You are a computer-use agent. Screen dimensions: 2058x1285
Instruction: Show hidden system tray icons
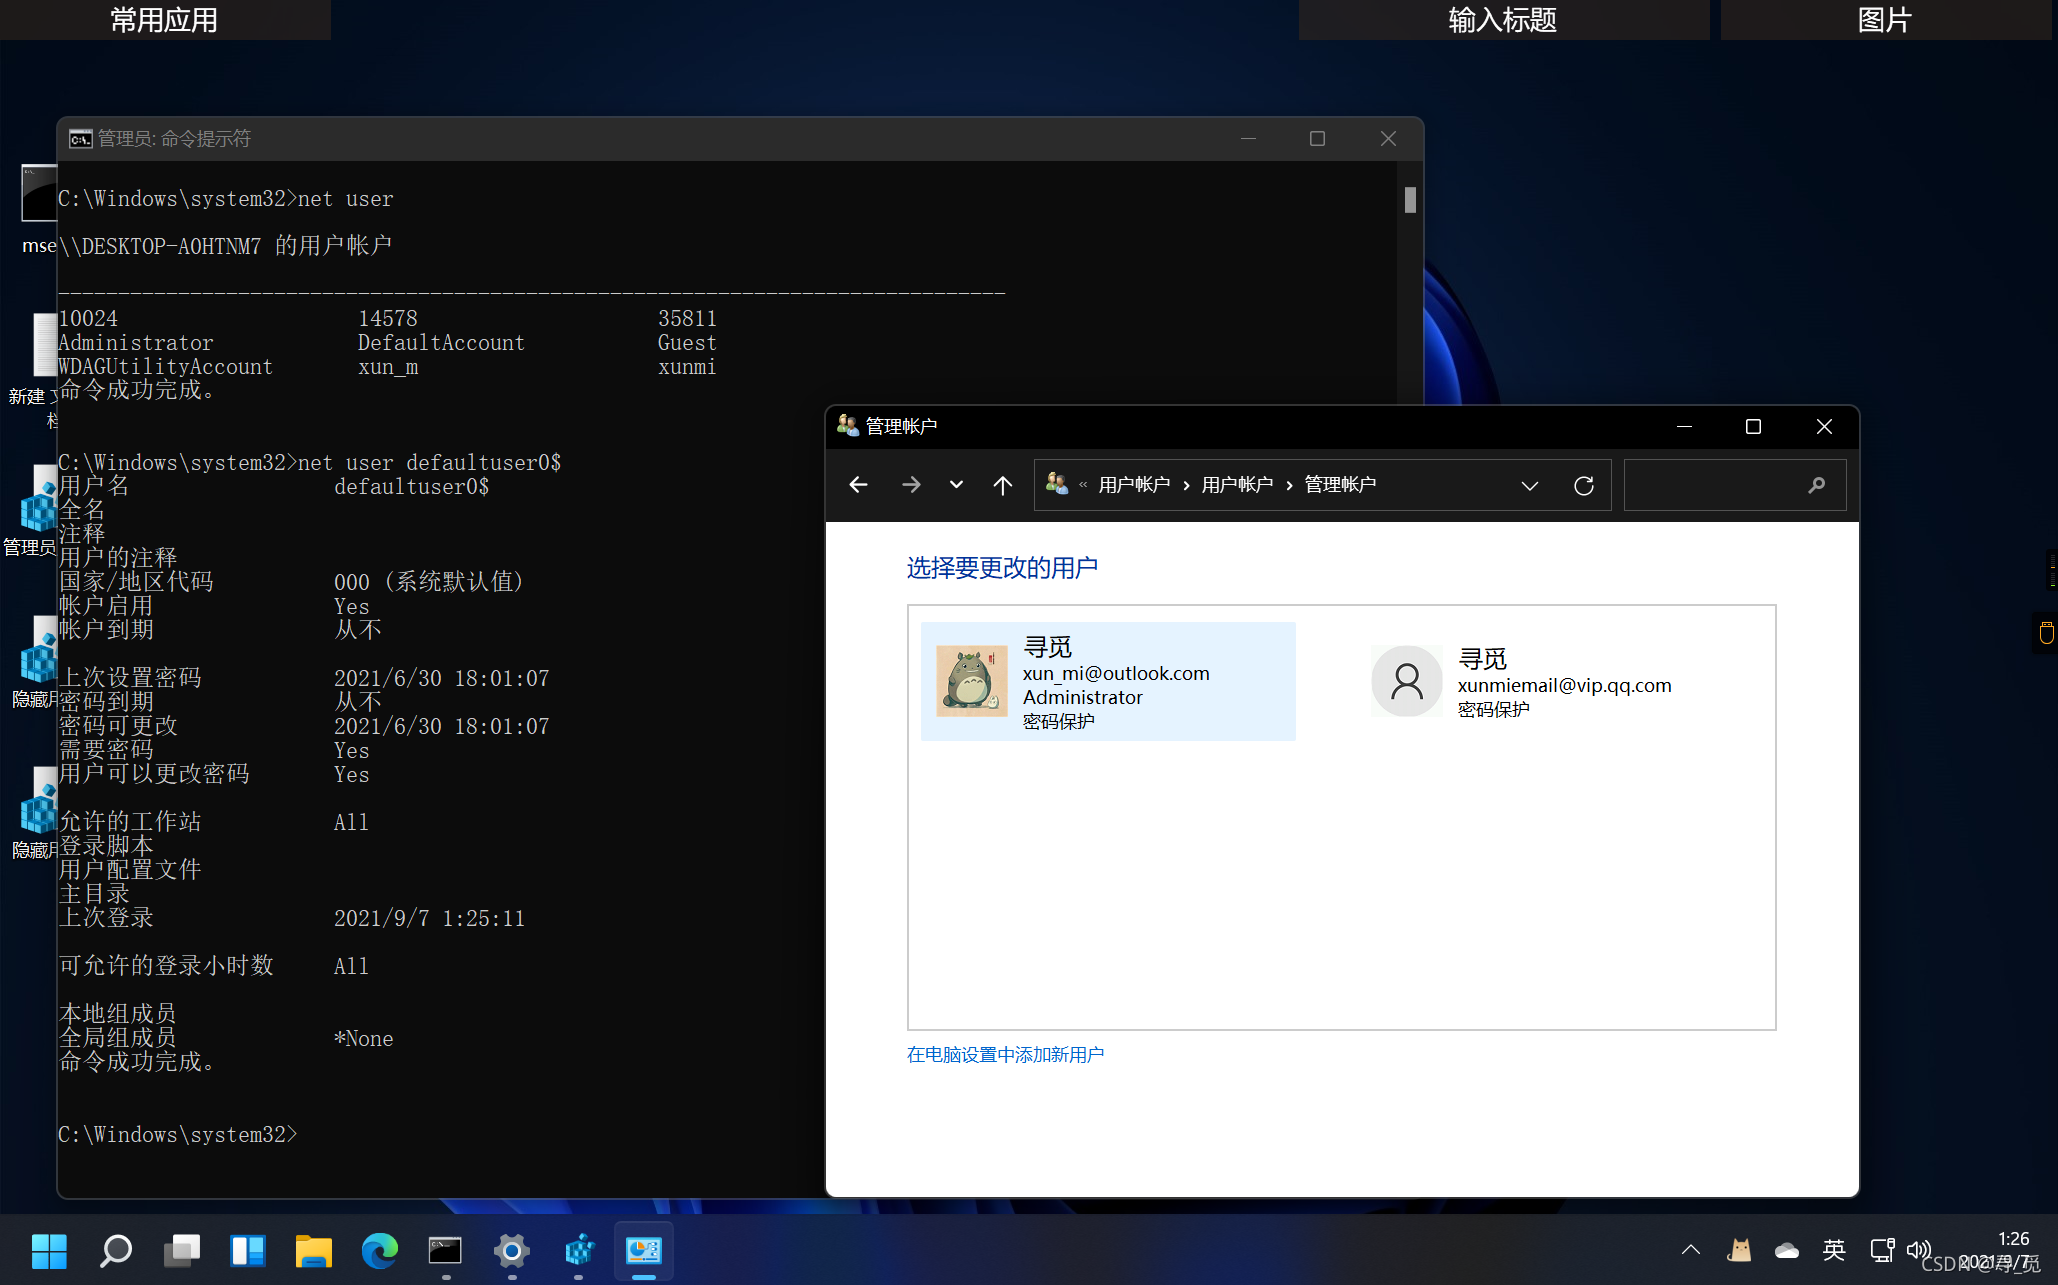point(1690,1250)
